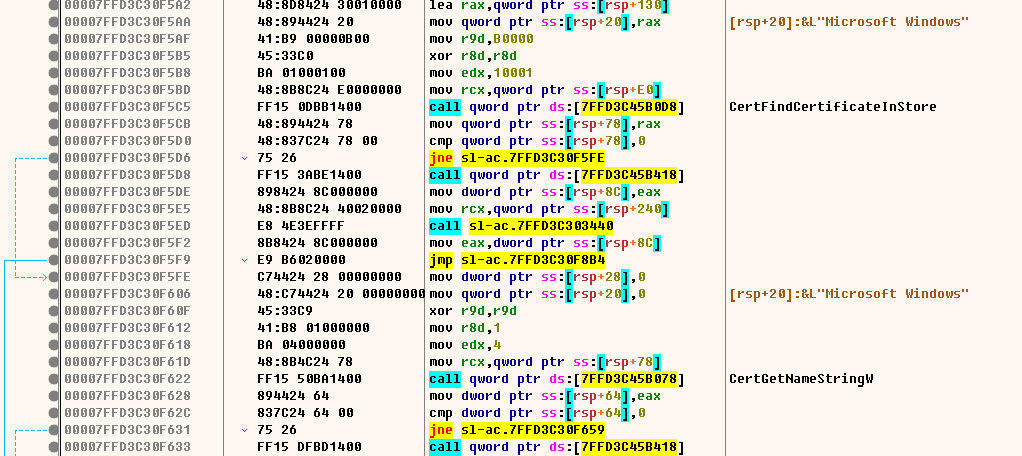Click instruction "cmp dword ptr ss:[rsp+64],0"
This screenshot has width=1022, height=456.
coord(539,412)
